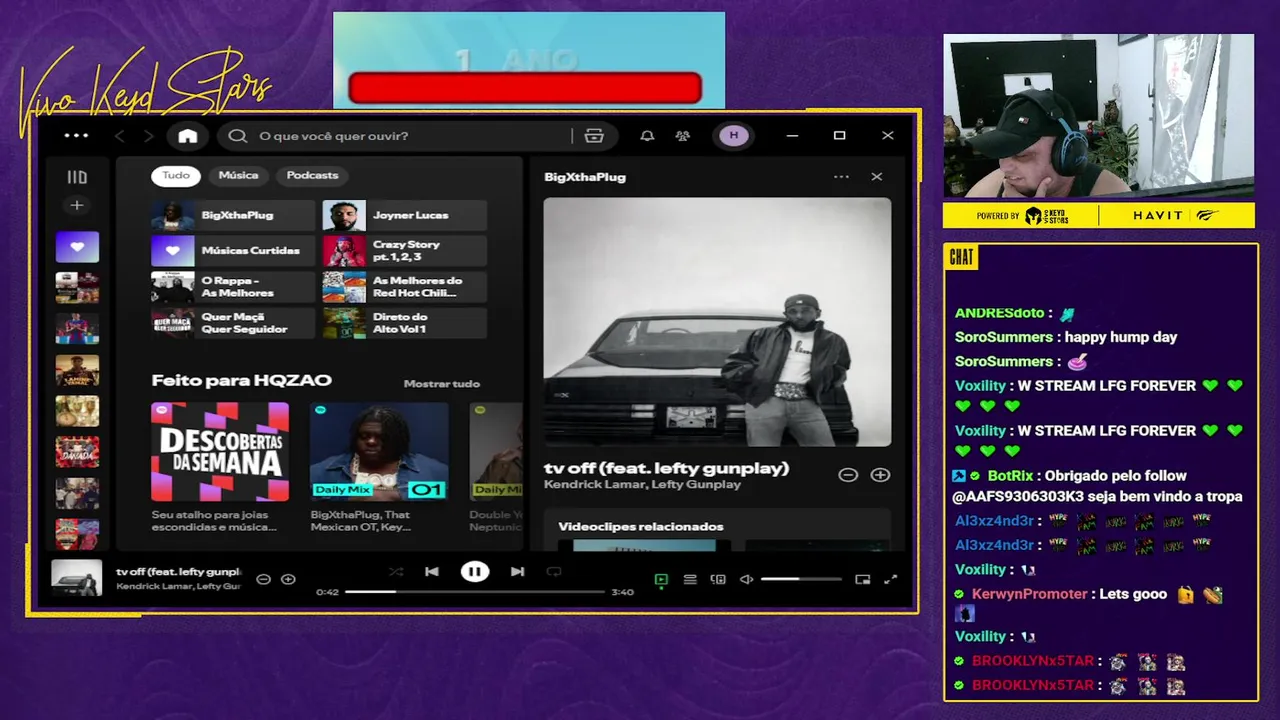The height and width of the screenshot is (720, 1280).
Task: Click now-playing thumbnail in bottom bar
Action: 77,578
